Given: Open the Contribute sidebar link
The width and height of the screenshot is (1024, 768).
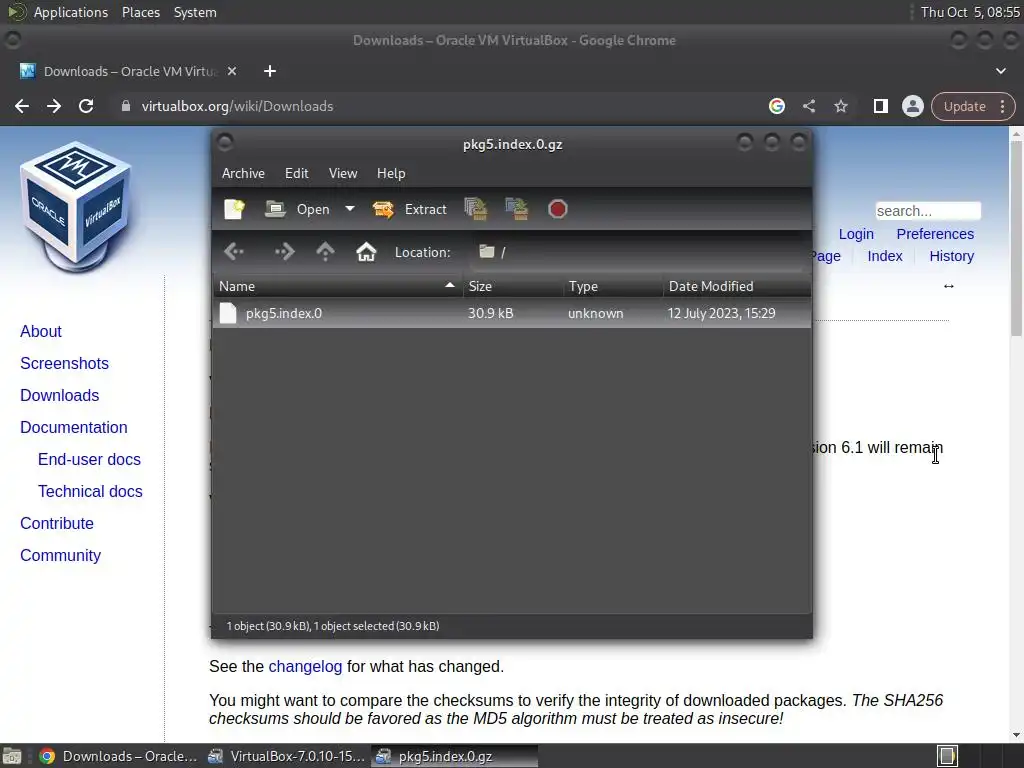Looking at the screenshot, I should 57,524.
